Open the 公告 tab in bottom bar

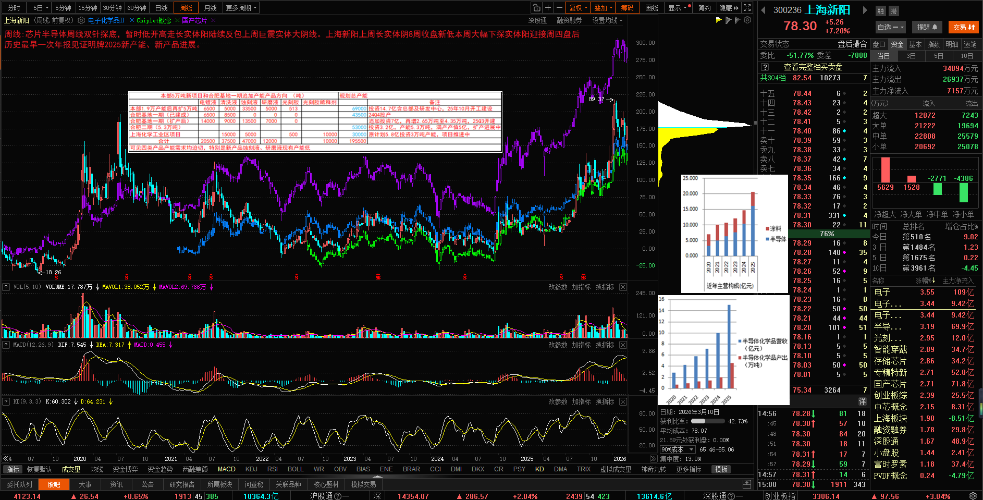point(147,484)
